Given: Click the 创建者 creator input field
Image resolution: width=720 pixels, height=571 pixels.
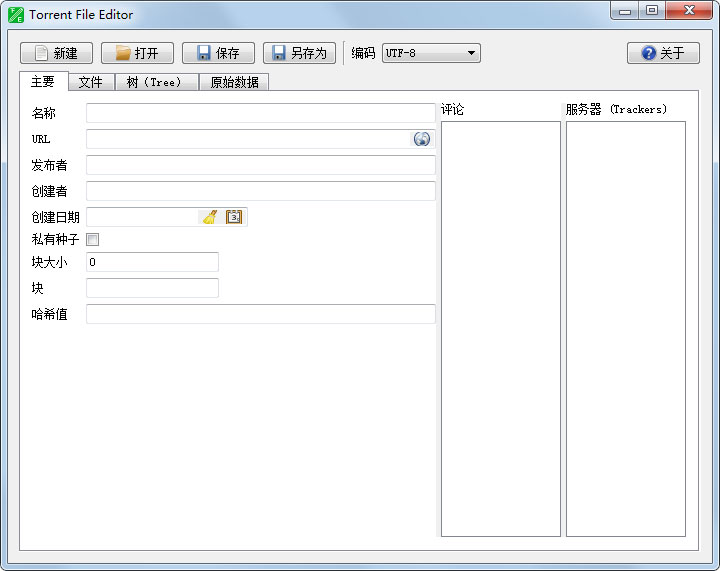Looking at the screenshot, I should coord(261,191).
